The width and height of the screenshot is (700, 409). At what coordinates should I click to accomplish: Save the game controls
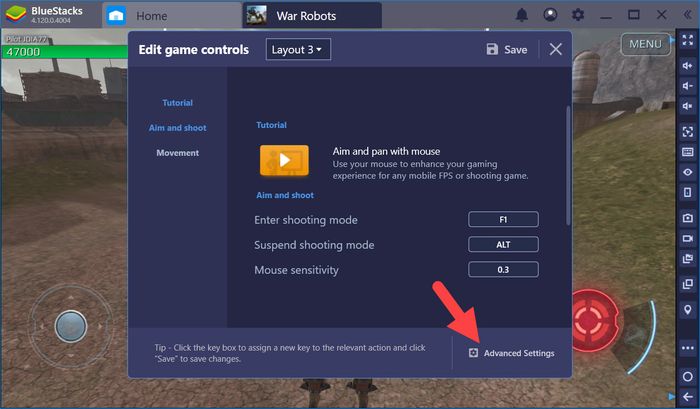coord(507,49)
